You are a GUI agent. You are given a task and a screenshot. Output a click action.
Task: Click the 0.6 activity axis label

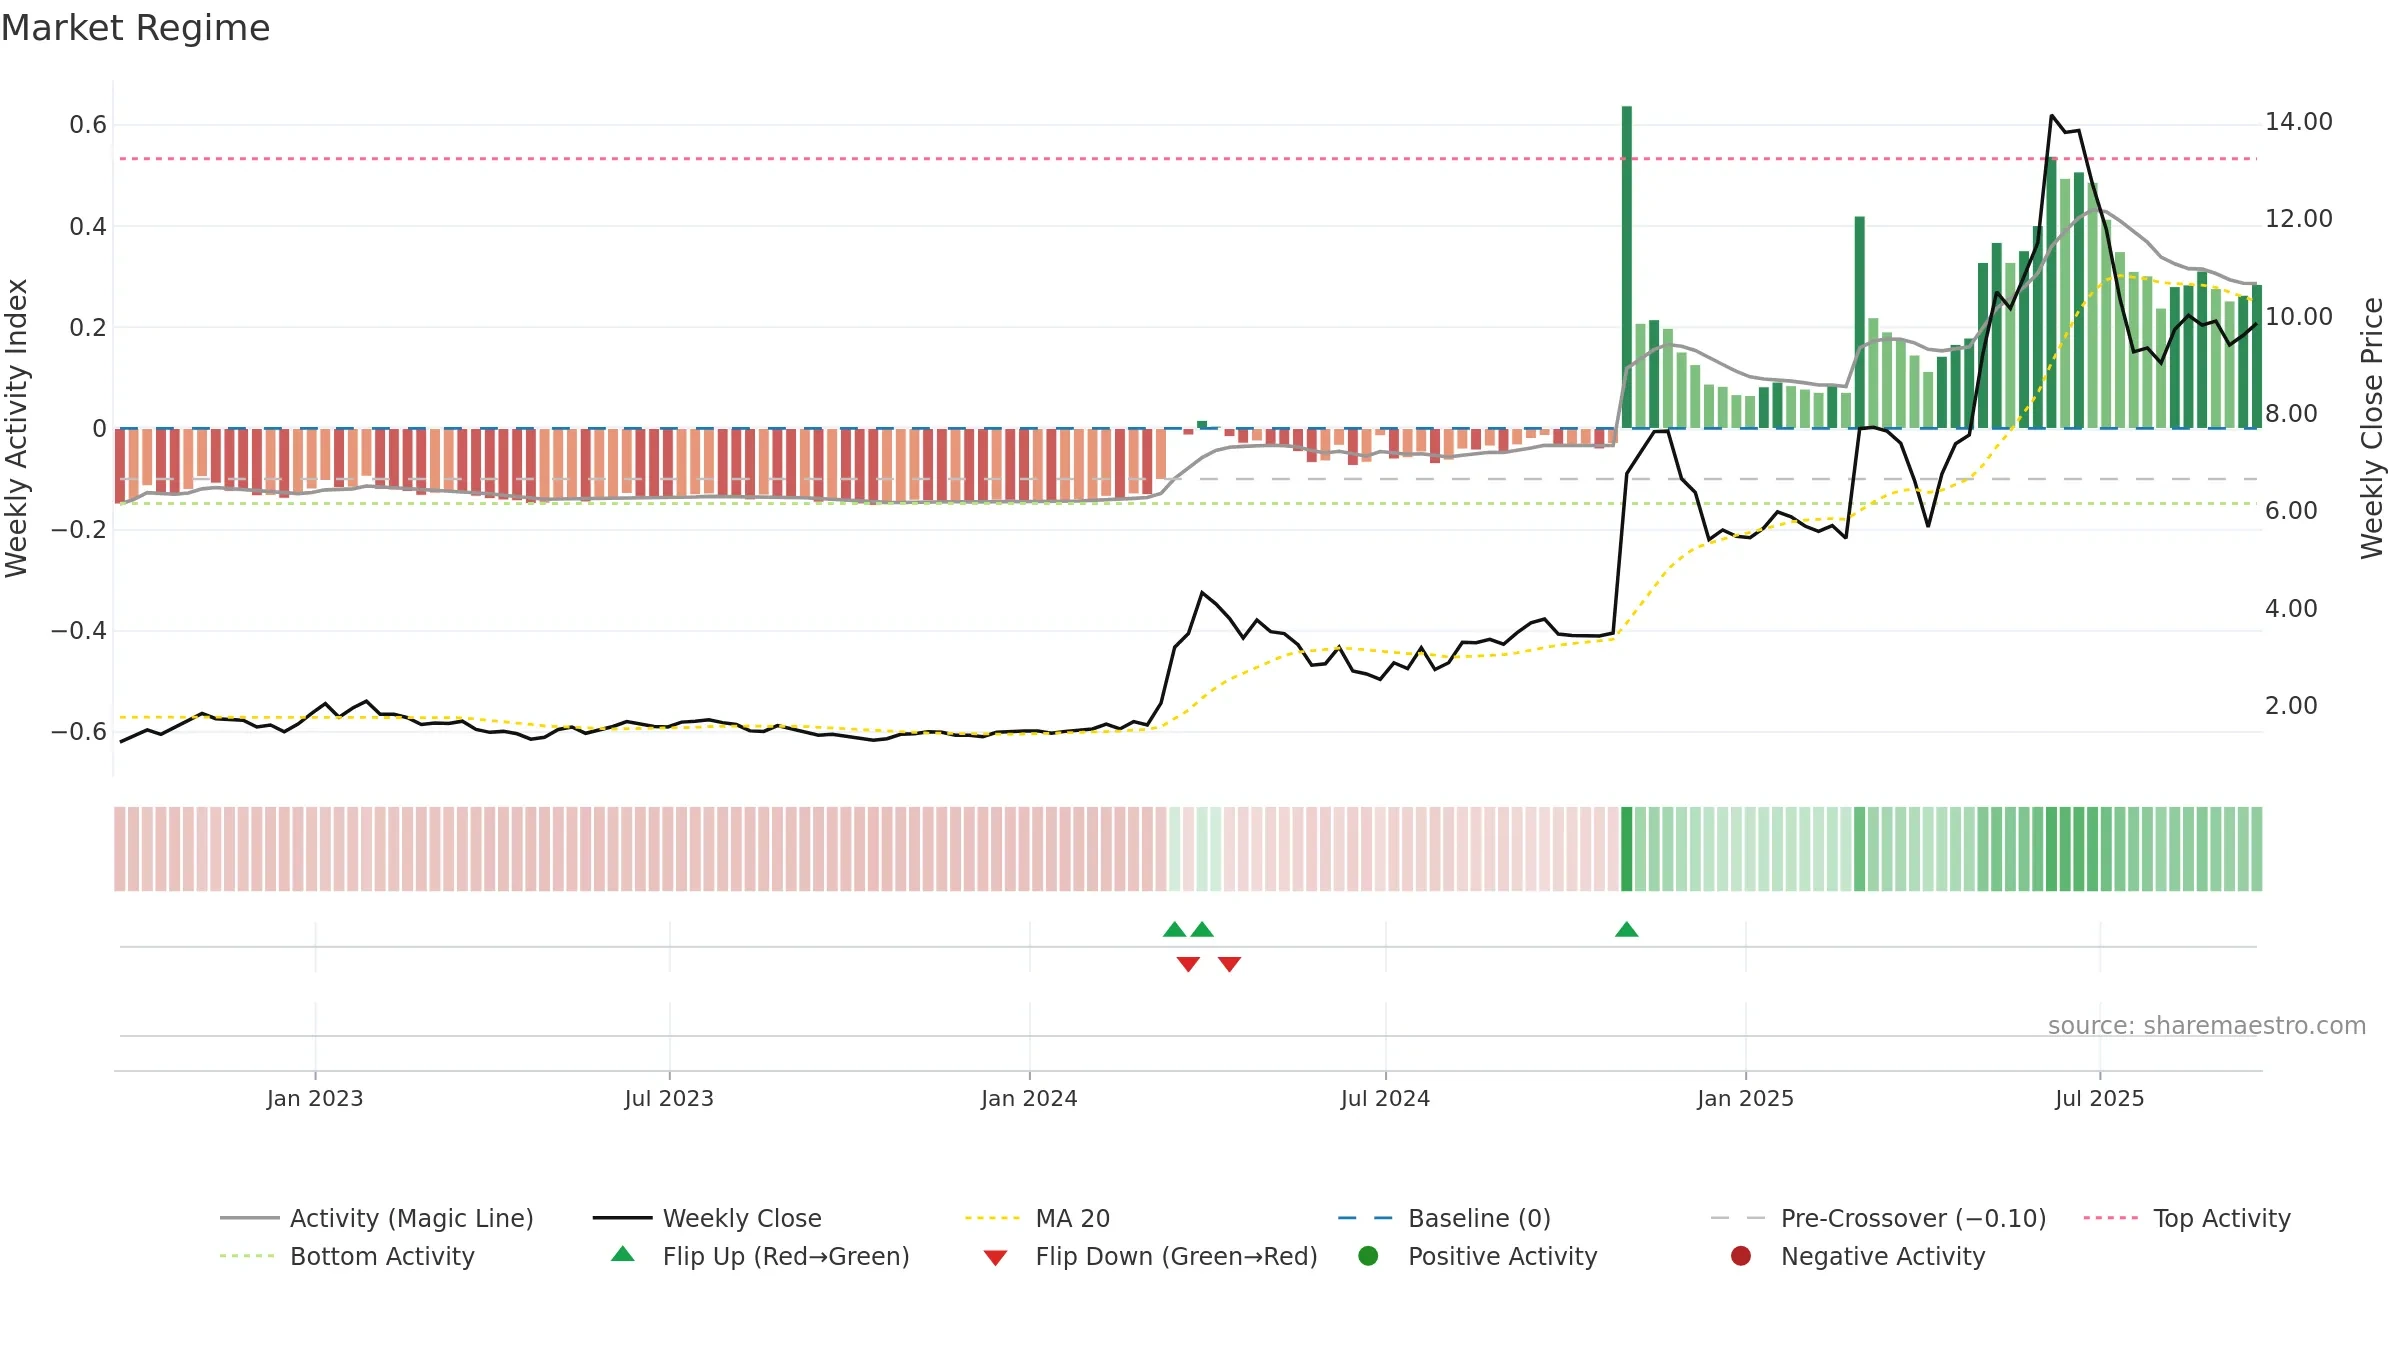pos(88,125)
